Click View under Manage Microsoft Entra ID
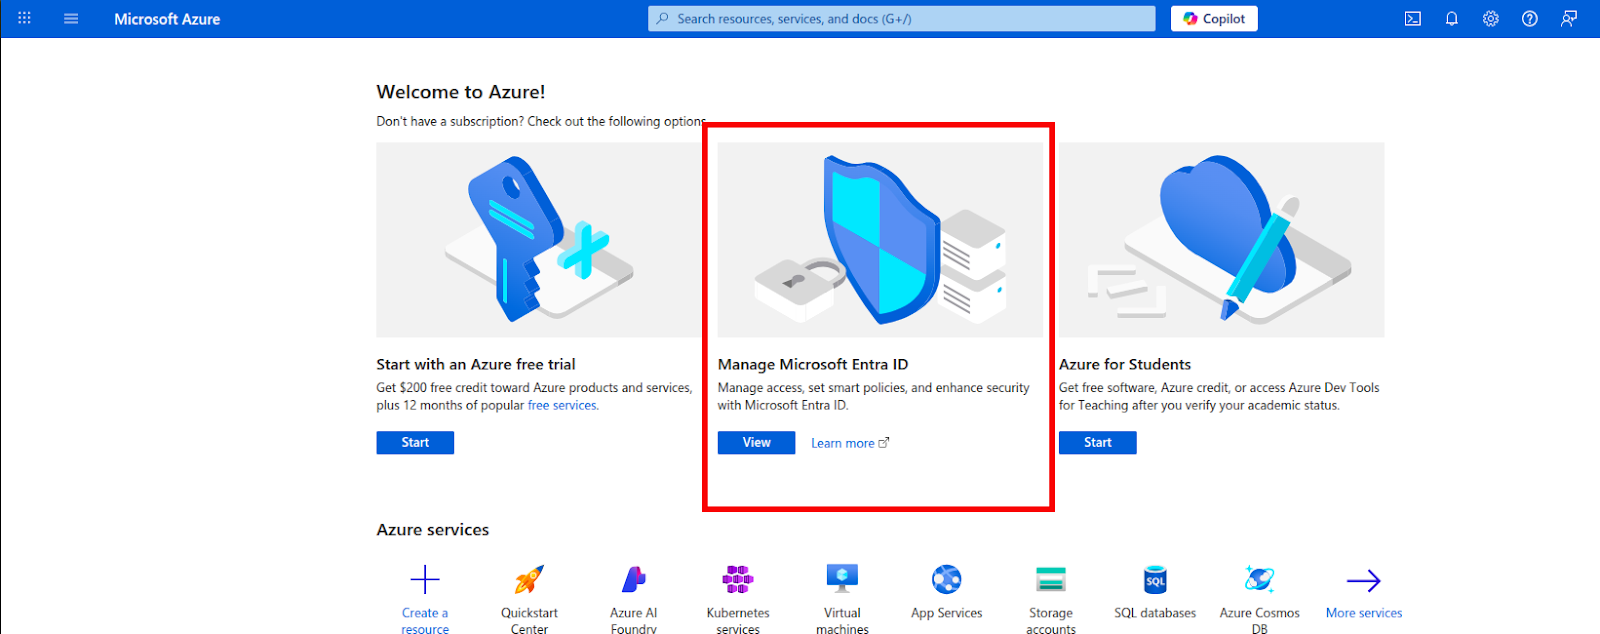Image resolution: width=1600 pixels, height=634 pixels. pos(756,443)
